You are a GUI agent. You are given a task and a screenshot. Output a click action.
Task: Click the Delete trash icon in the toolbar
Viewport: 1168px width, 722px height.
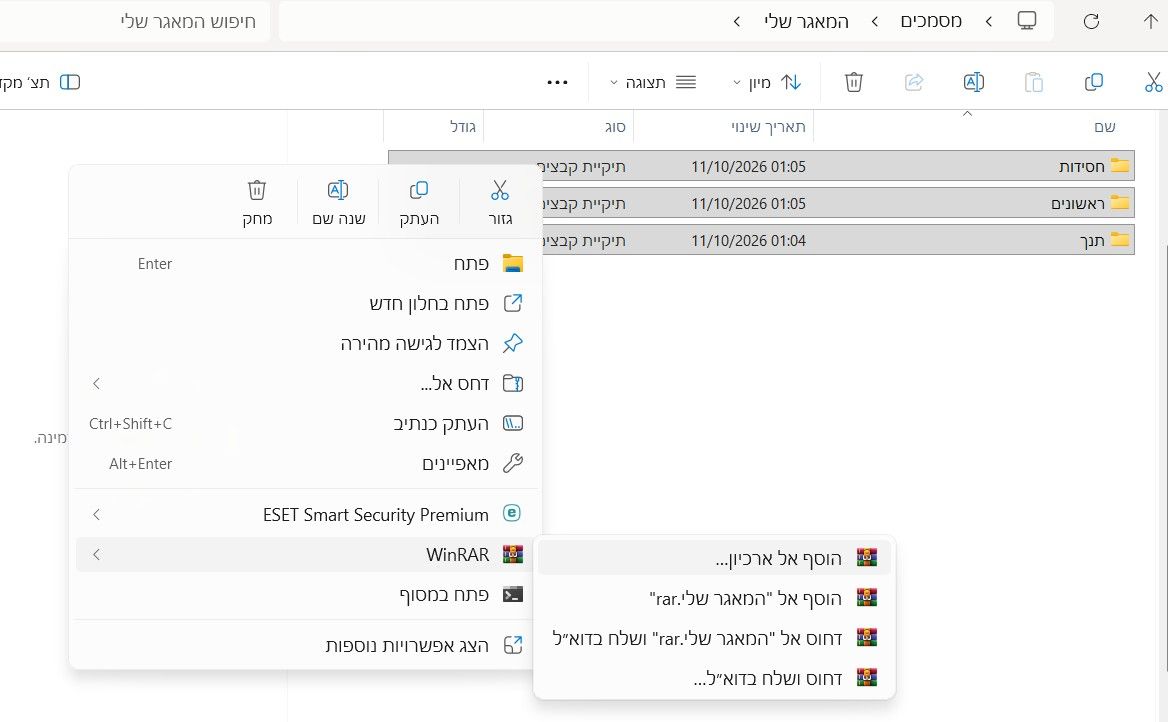[854, 82]
